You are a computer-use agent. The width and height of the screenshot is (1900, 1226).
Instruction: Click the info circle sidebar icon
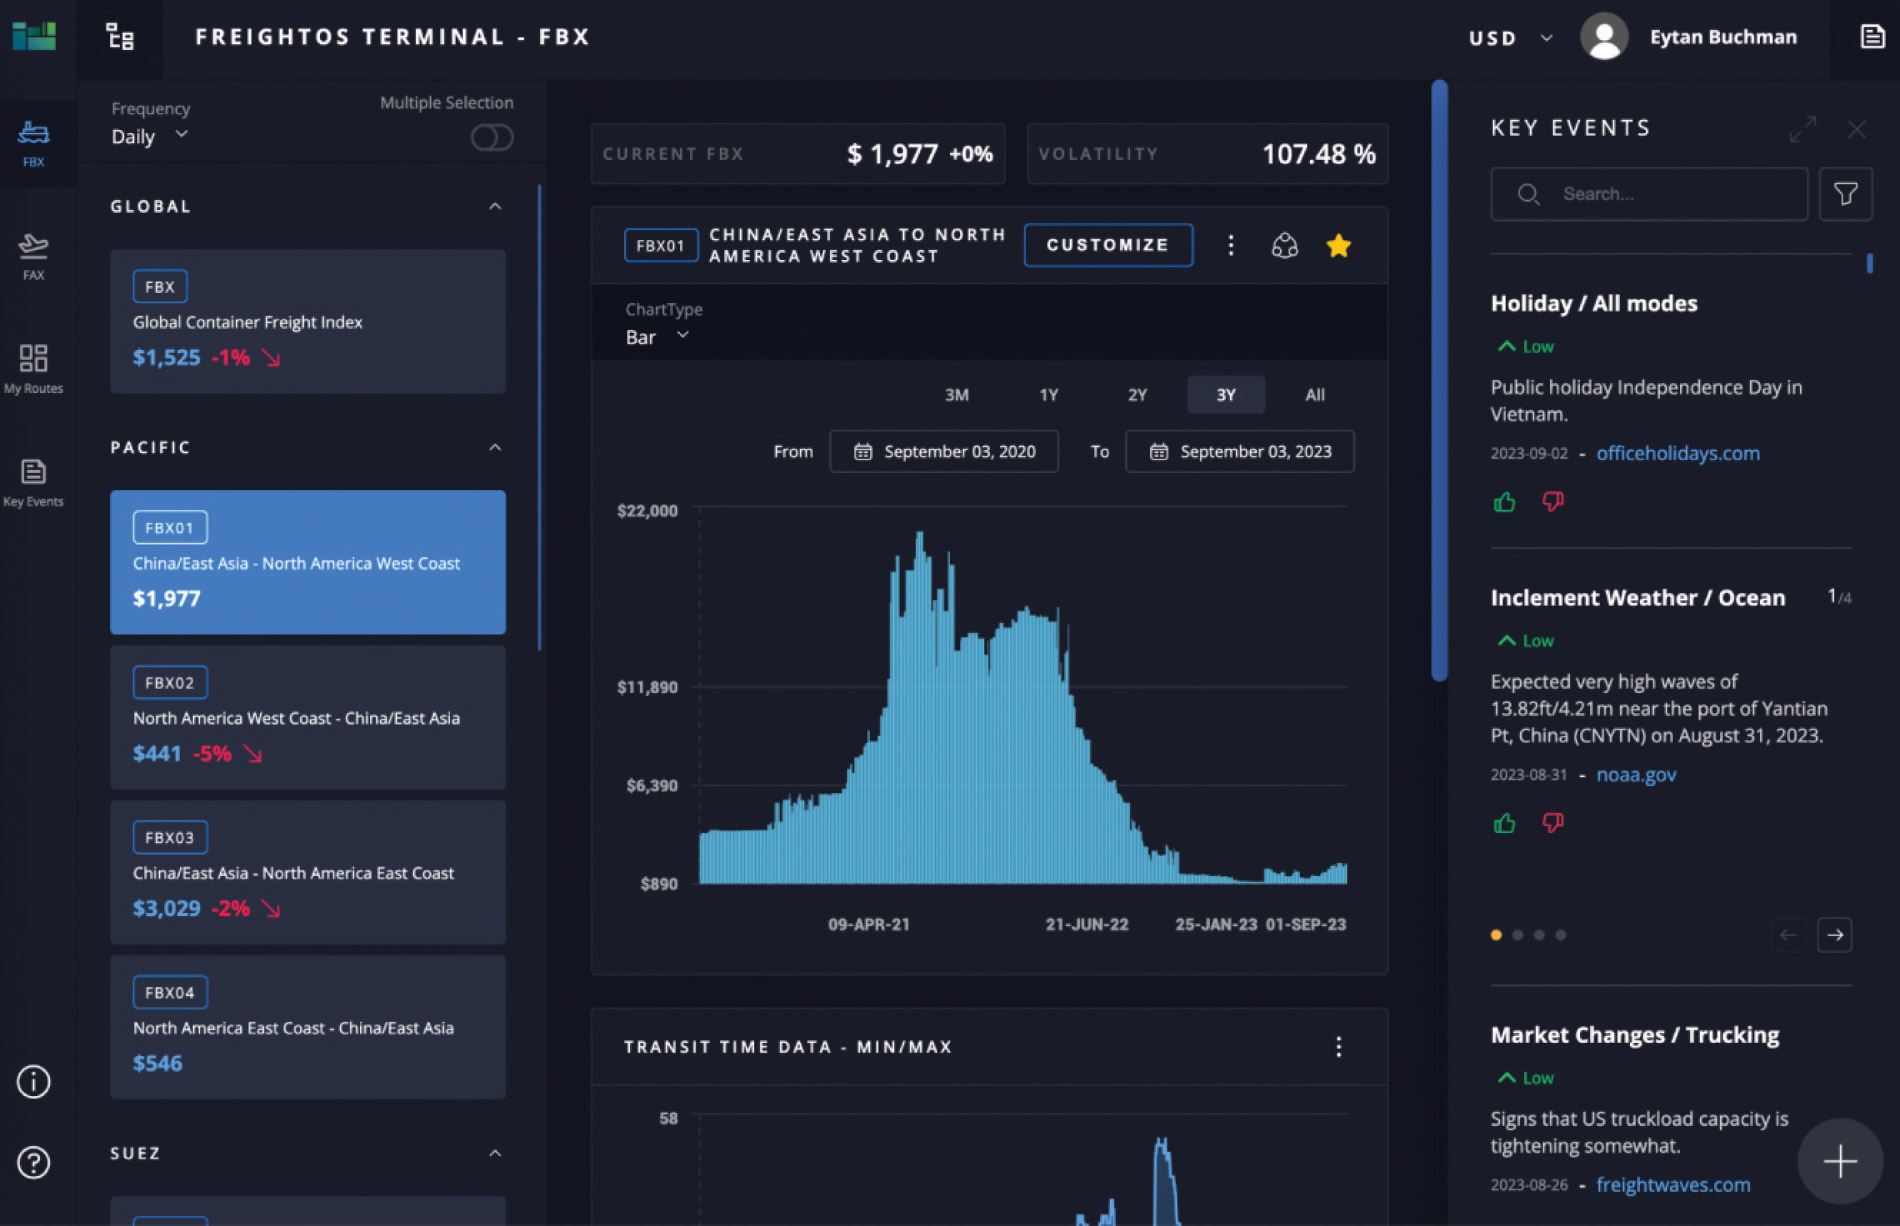(34, 1081)
